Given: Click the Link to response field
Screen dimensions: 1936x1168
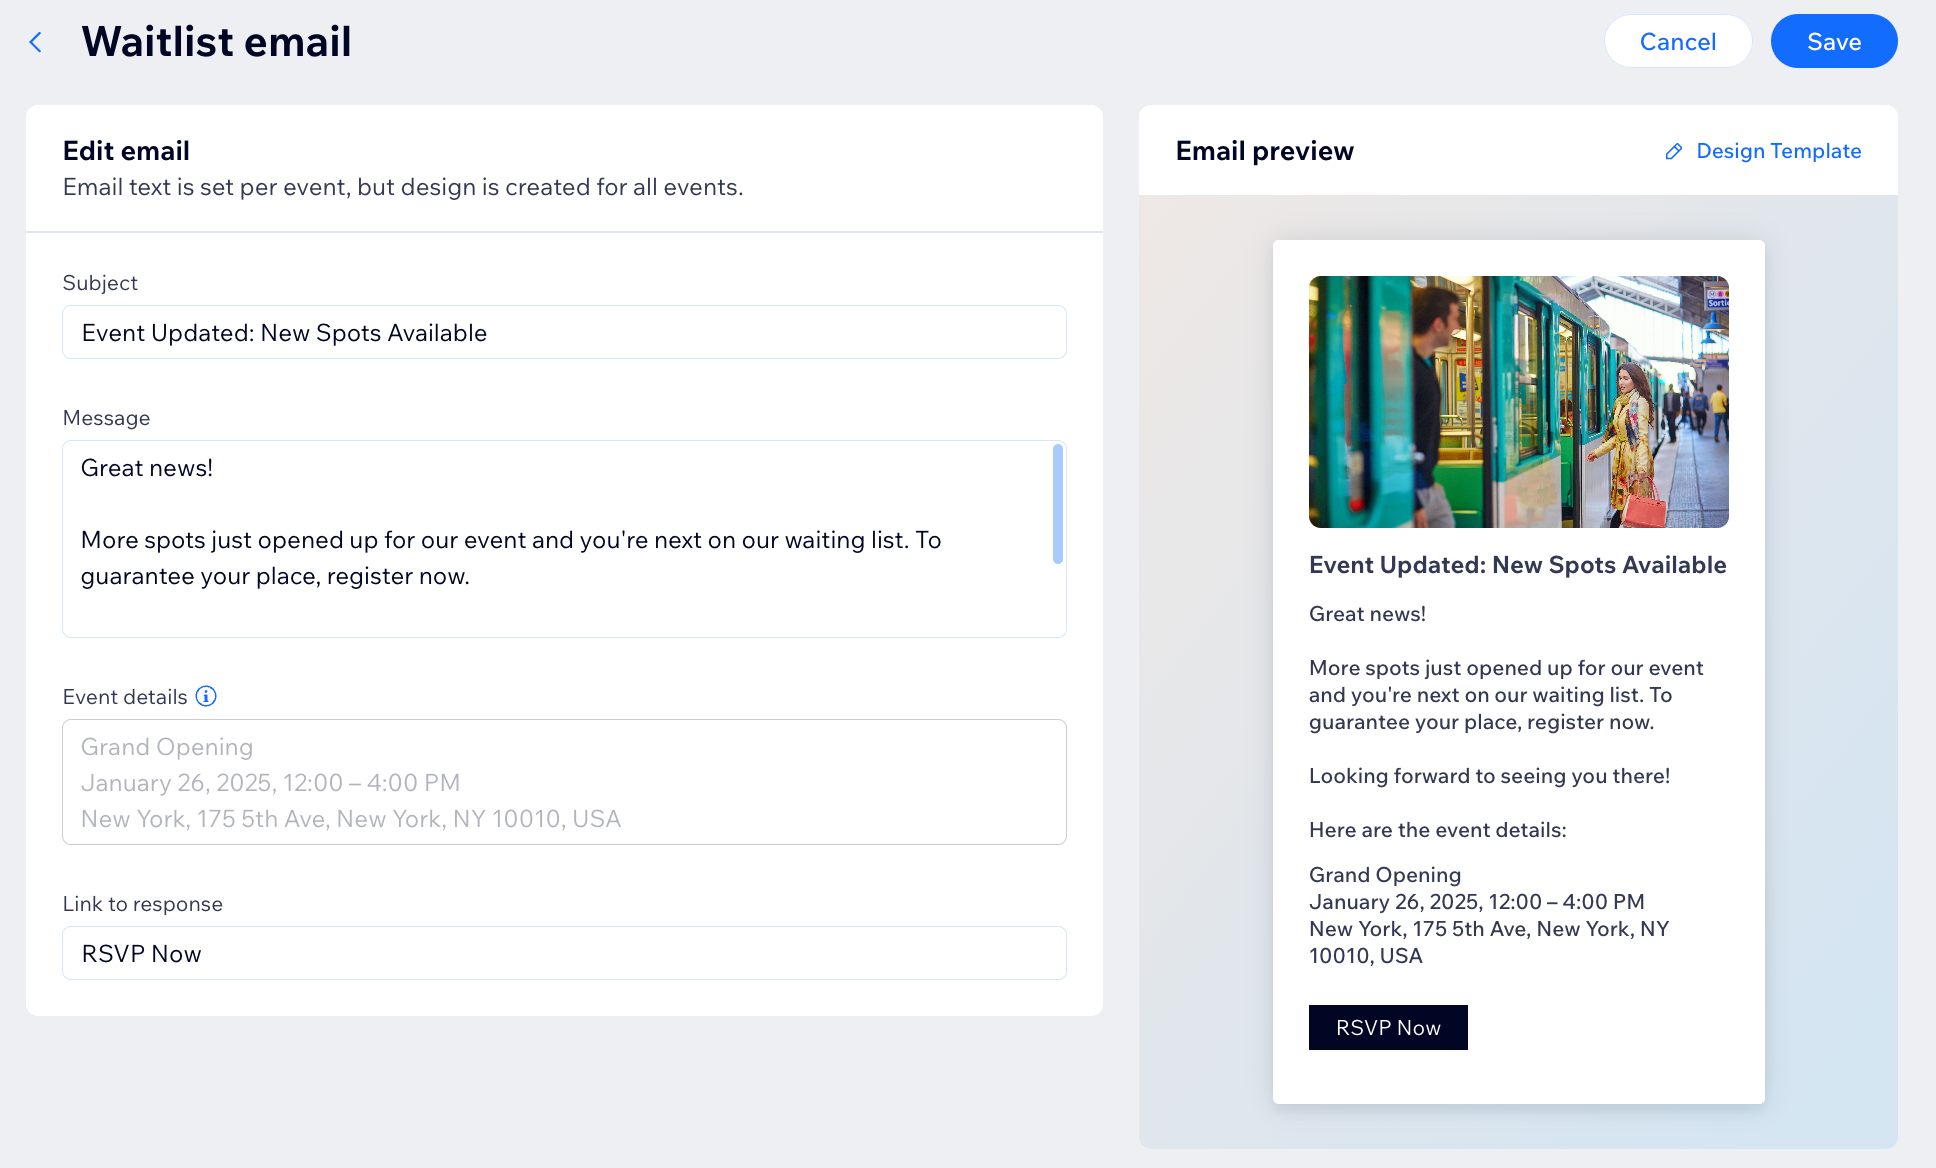Looking at the screenshot, I should pos(564,953).
